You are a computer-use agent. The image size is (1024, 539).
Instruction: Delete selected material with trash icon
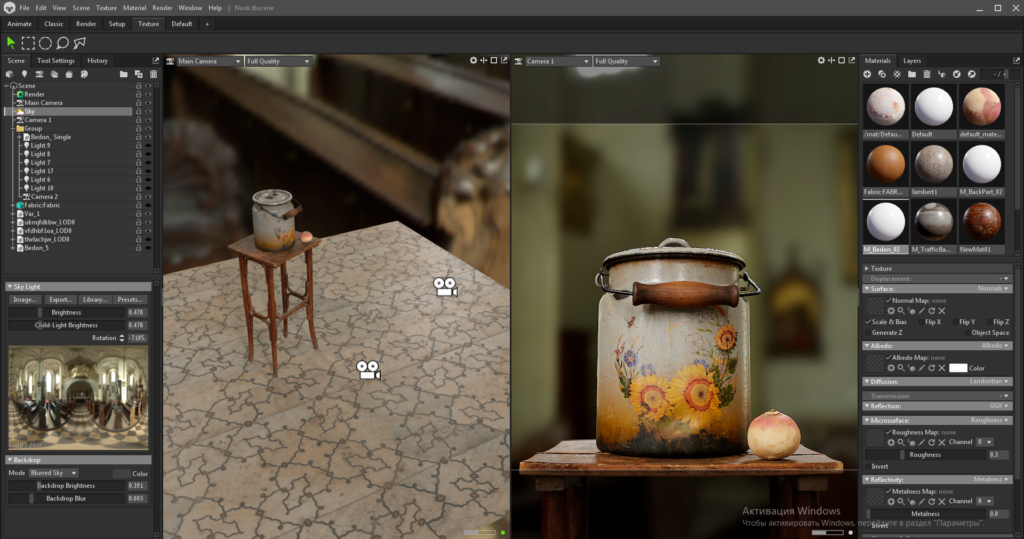click(x=927, y=74)
